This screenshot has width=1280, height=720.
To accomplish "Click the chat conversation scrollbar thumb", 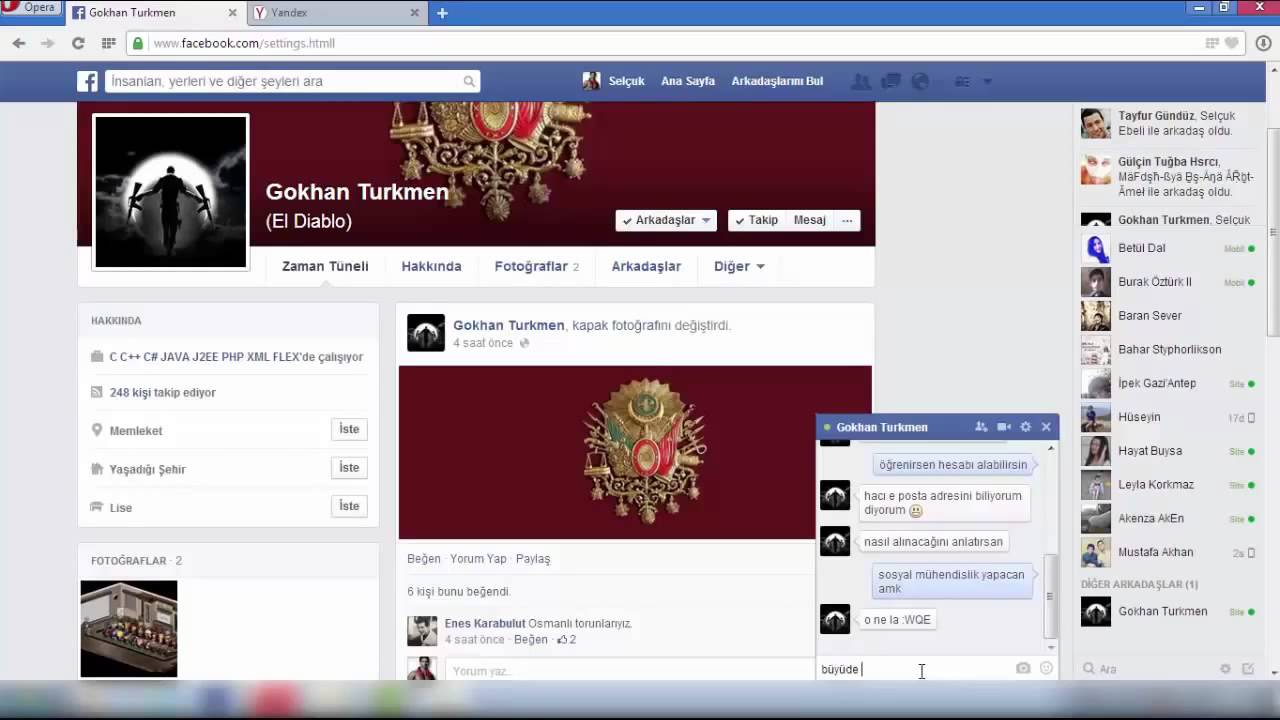I will coord(1049,596).
